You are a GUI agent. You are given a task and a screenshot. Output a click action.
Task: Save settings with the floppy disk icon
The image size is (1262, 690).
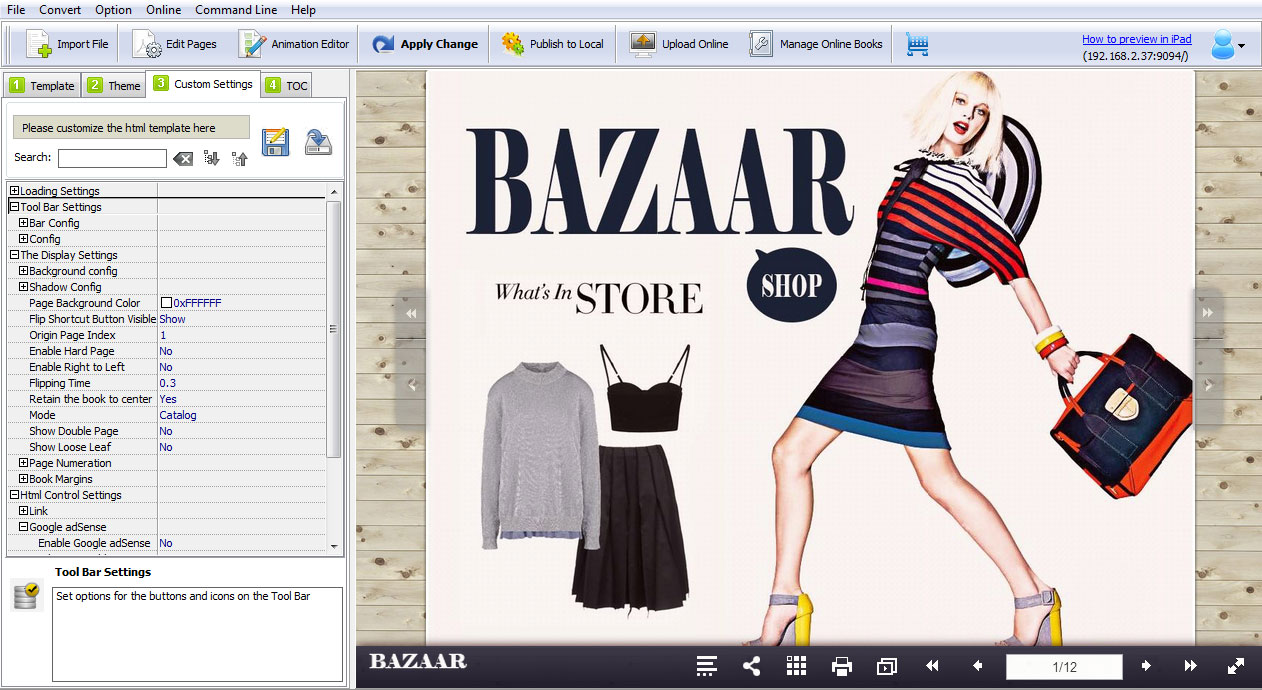tap(276, 142)
